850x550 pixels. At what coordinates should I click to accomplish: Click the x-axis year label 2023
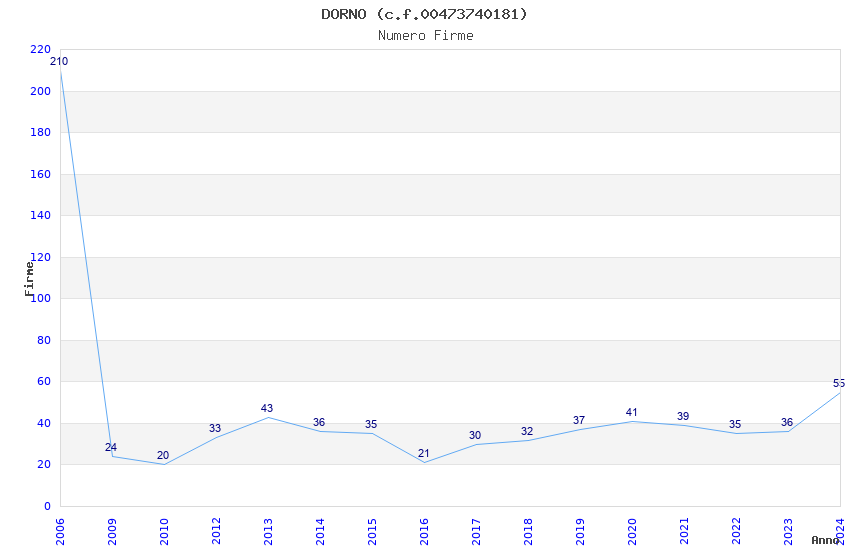pyautogui.click(x=788, y=532)
